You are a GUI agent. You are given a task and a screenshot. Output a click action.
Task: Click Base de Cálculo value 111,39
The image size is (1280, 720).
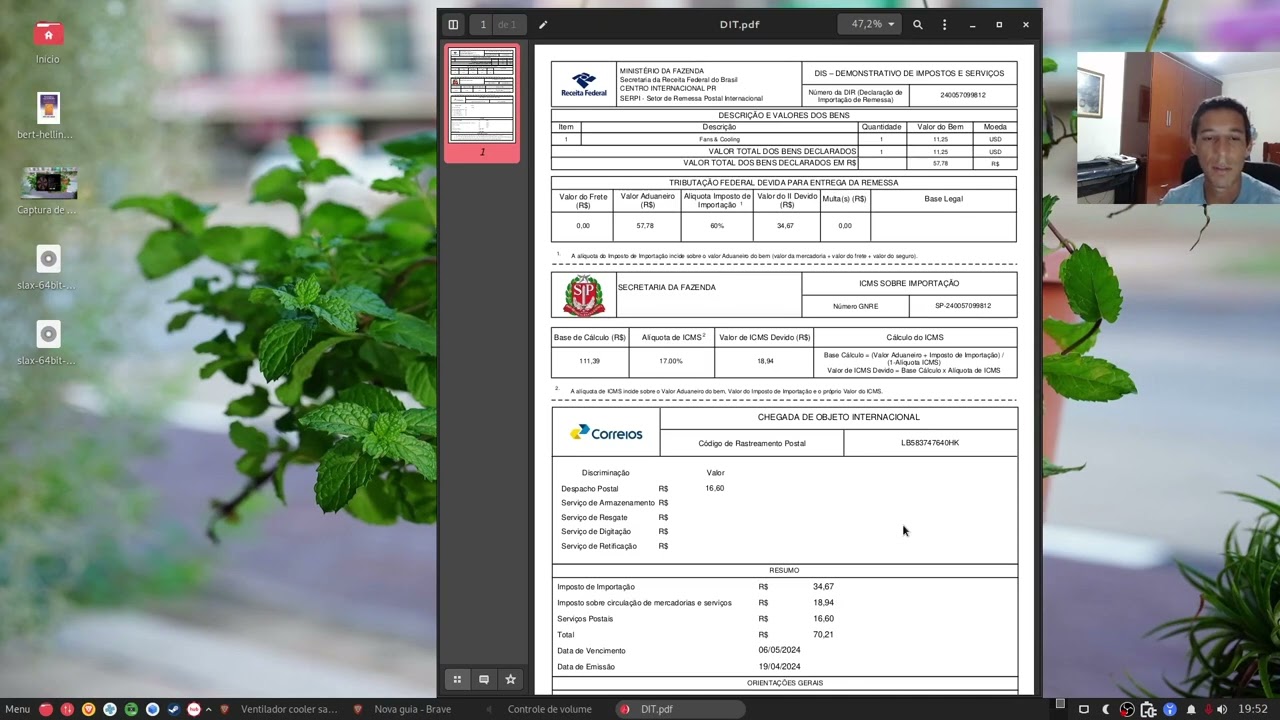(x=589, y=361)
